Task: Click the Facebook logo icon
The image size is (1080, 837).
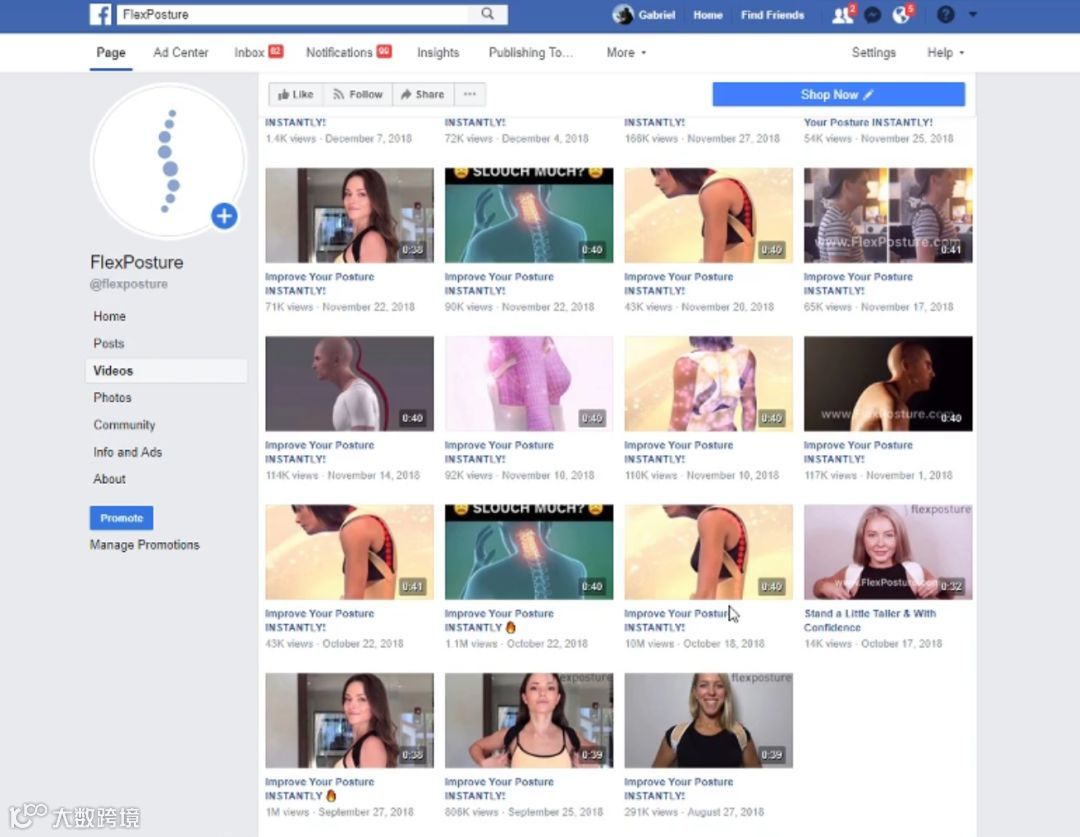Action: click(x=101, y=14)
